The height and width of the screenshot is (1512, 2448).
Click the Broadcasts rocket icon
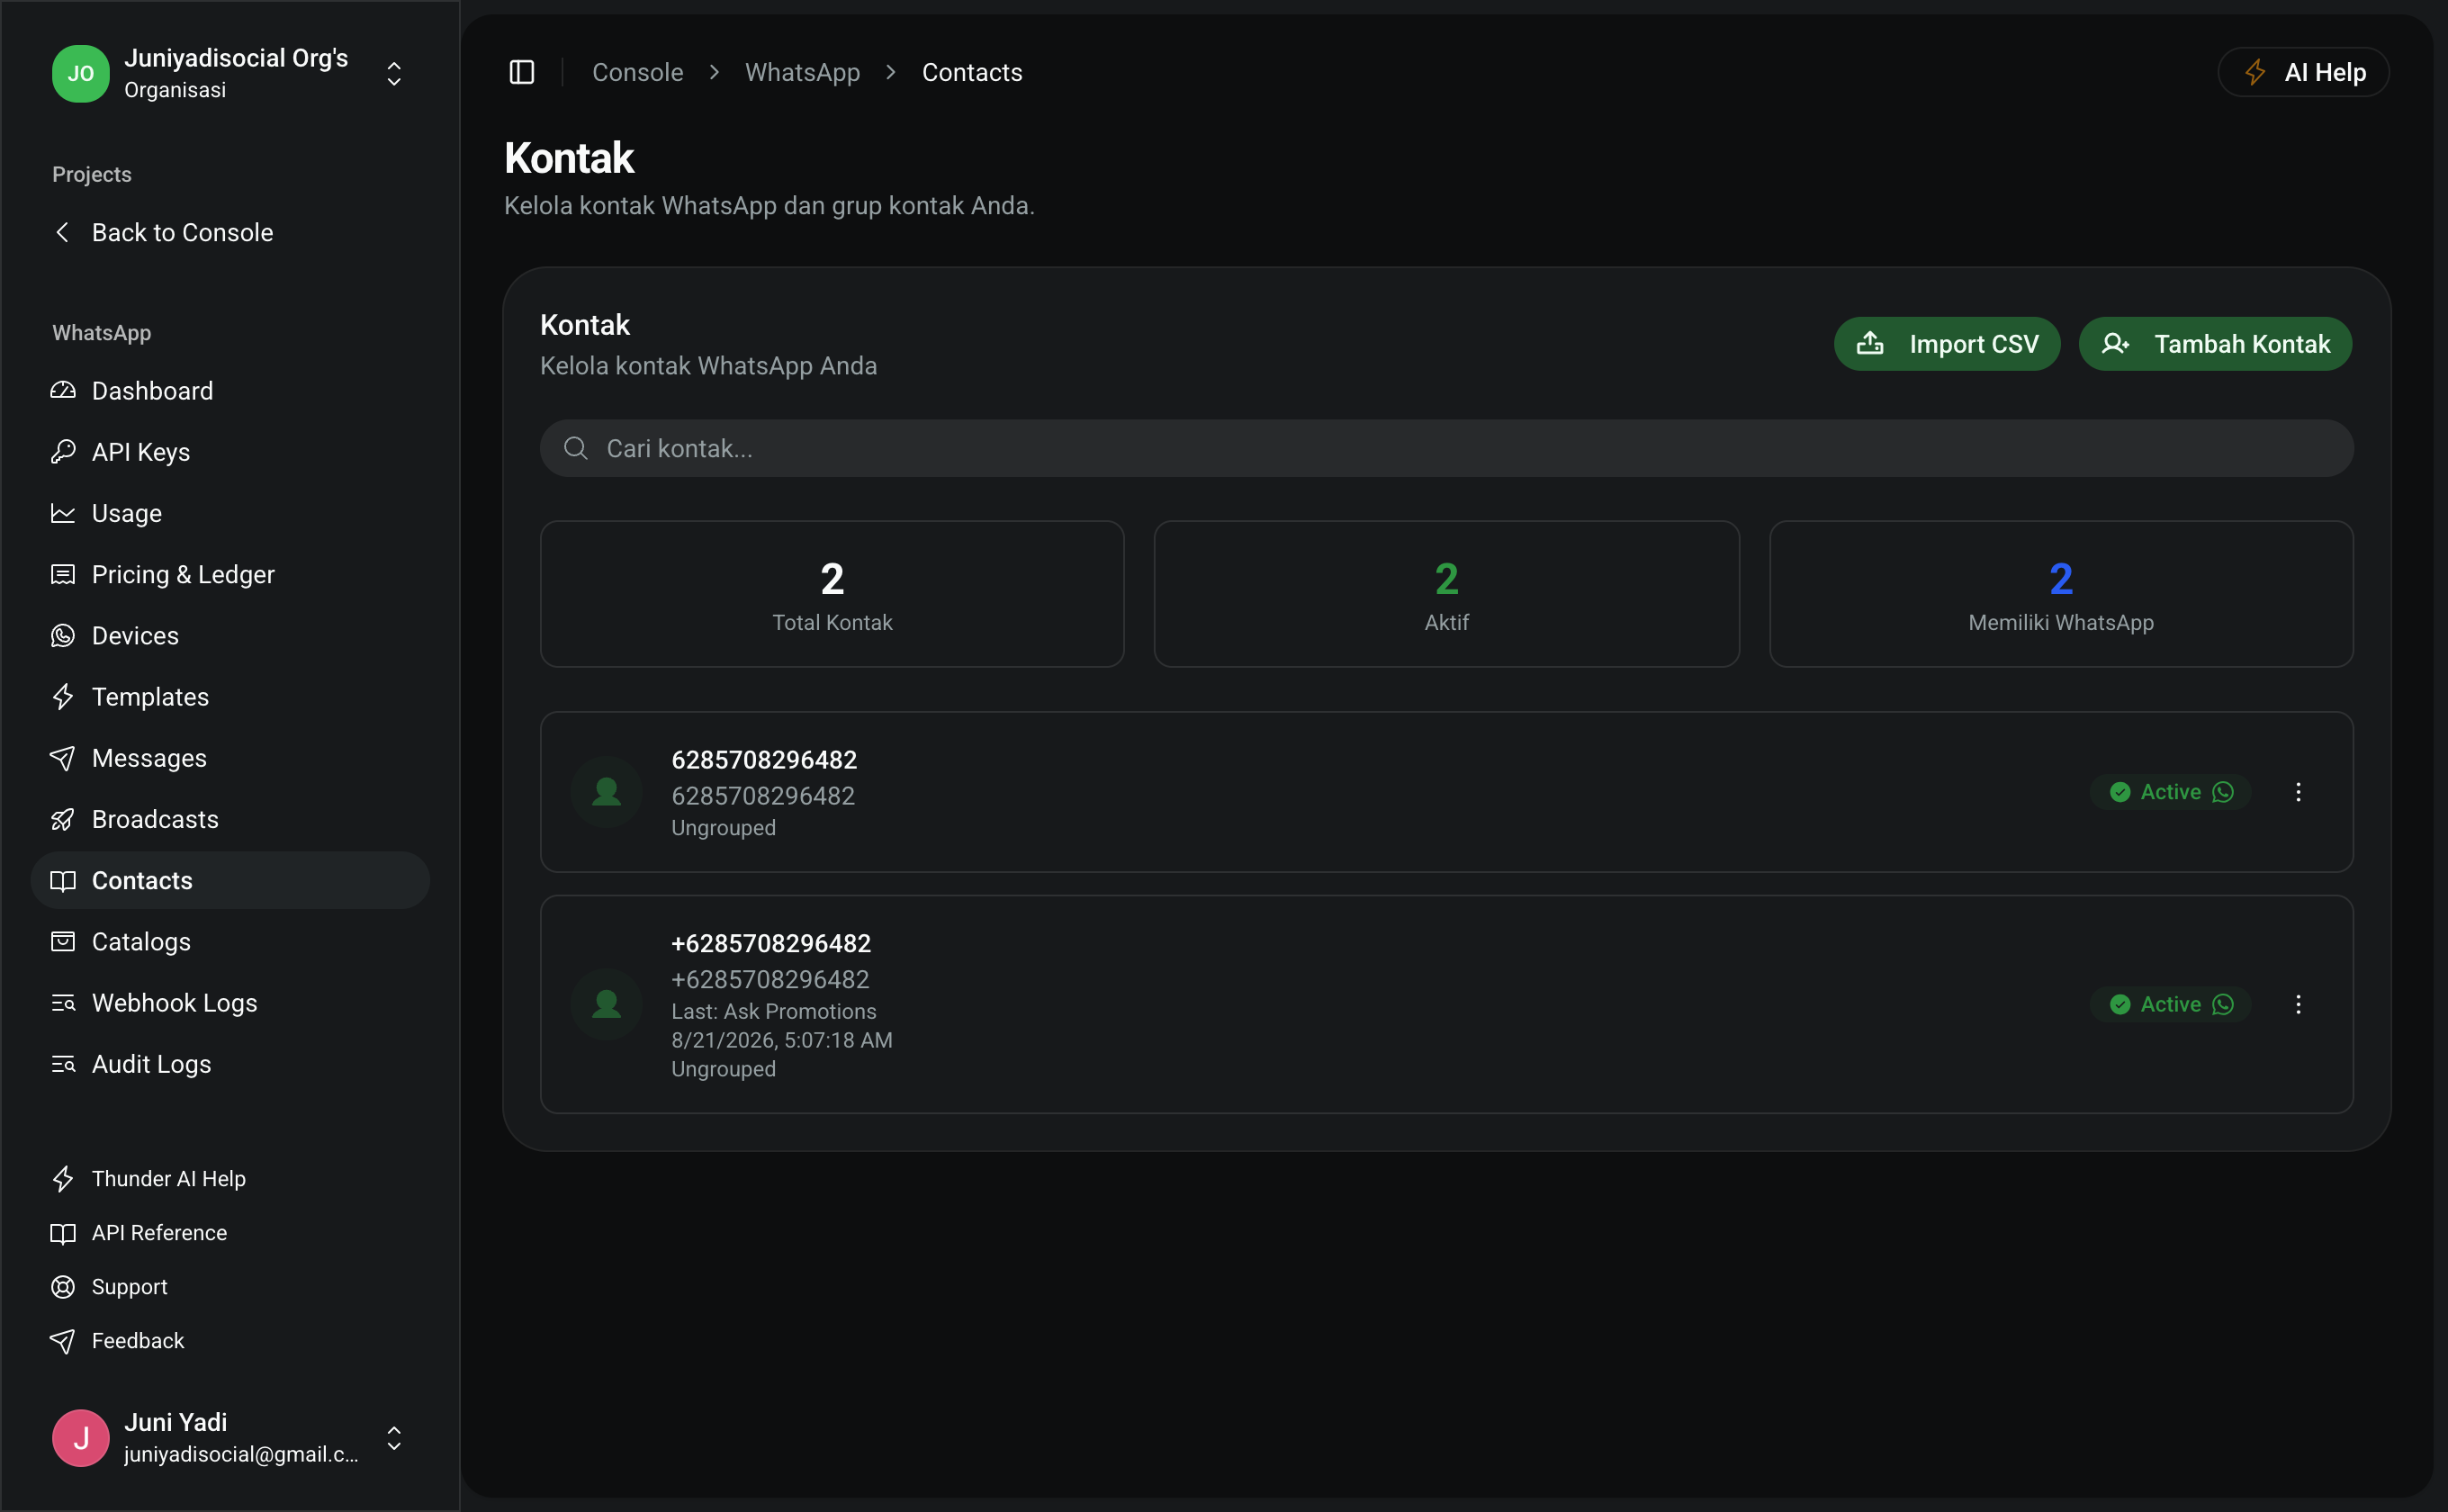click(x=63, y=819)
